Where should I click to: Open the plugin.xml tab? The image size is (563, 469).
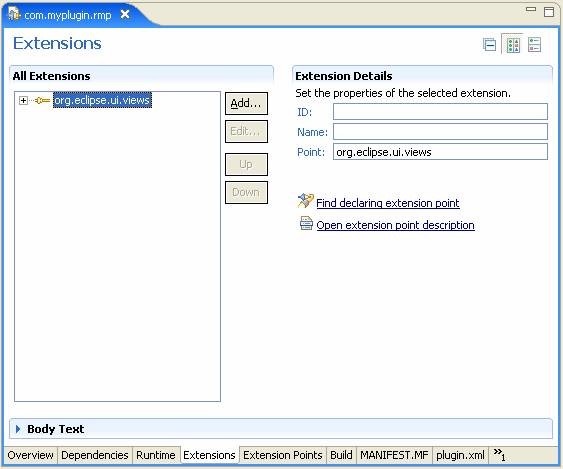pyautogui.click(x=460, y=455)
